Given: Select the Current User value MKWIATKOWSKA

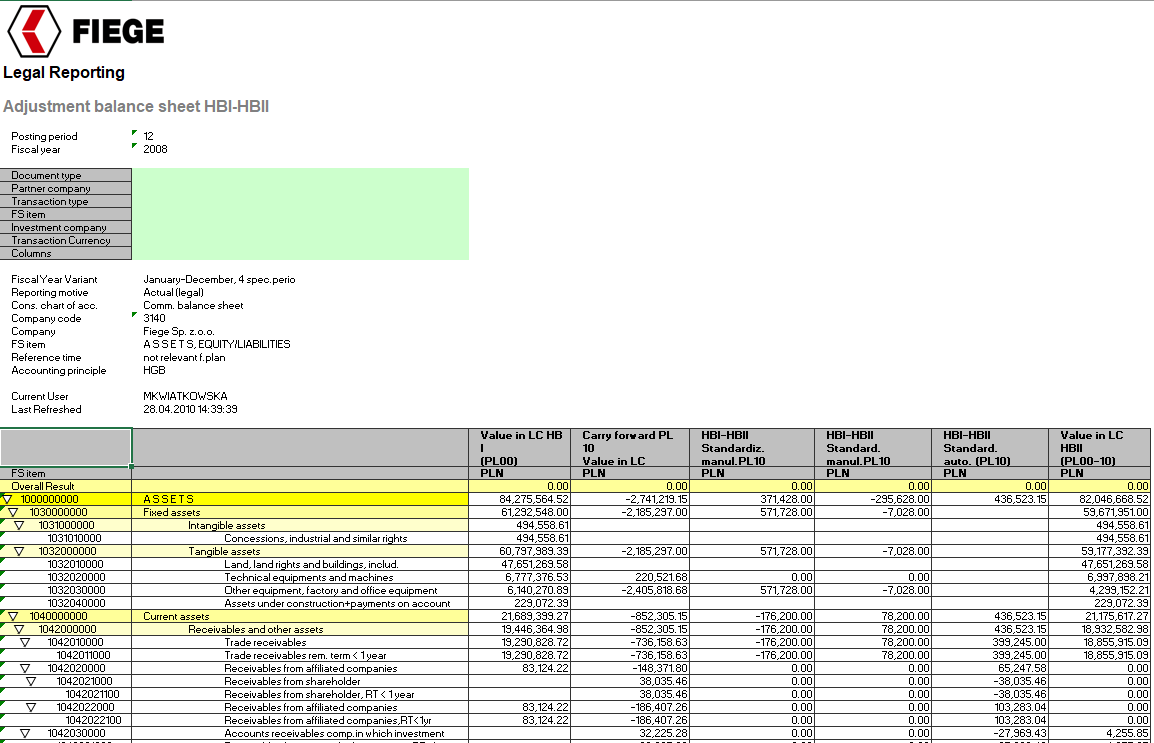Looking at the screenshot, I should pos(185,397).
